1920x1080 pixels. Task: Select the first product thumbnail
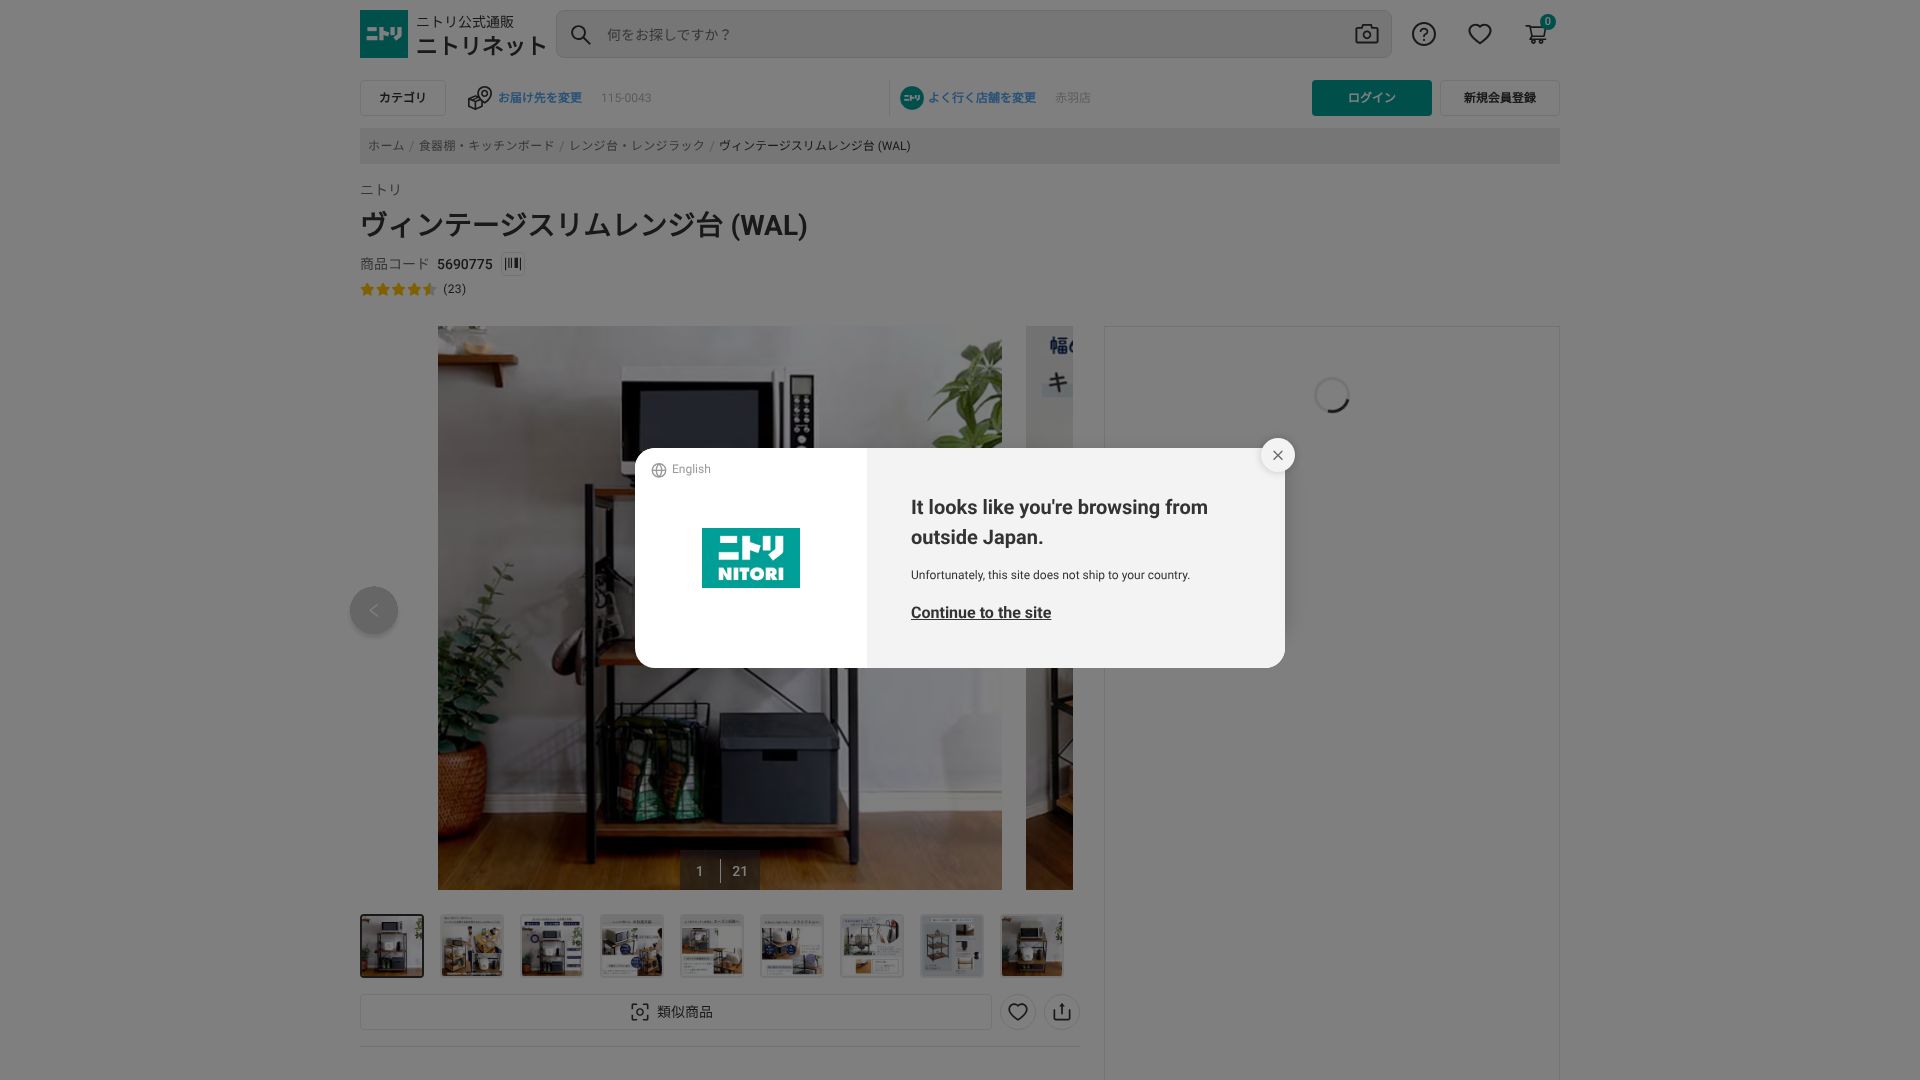392,946
